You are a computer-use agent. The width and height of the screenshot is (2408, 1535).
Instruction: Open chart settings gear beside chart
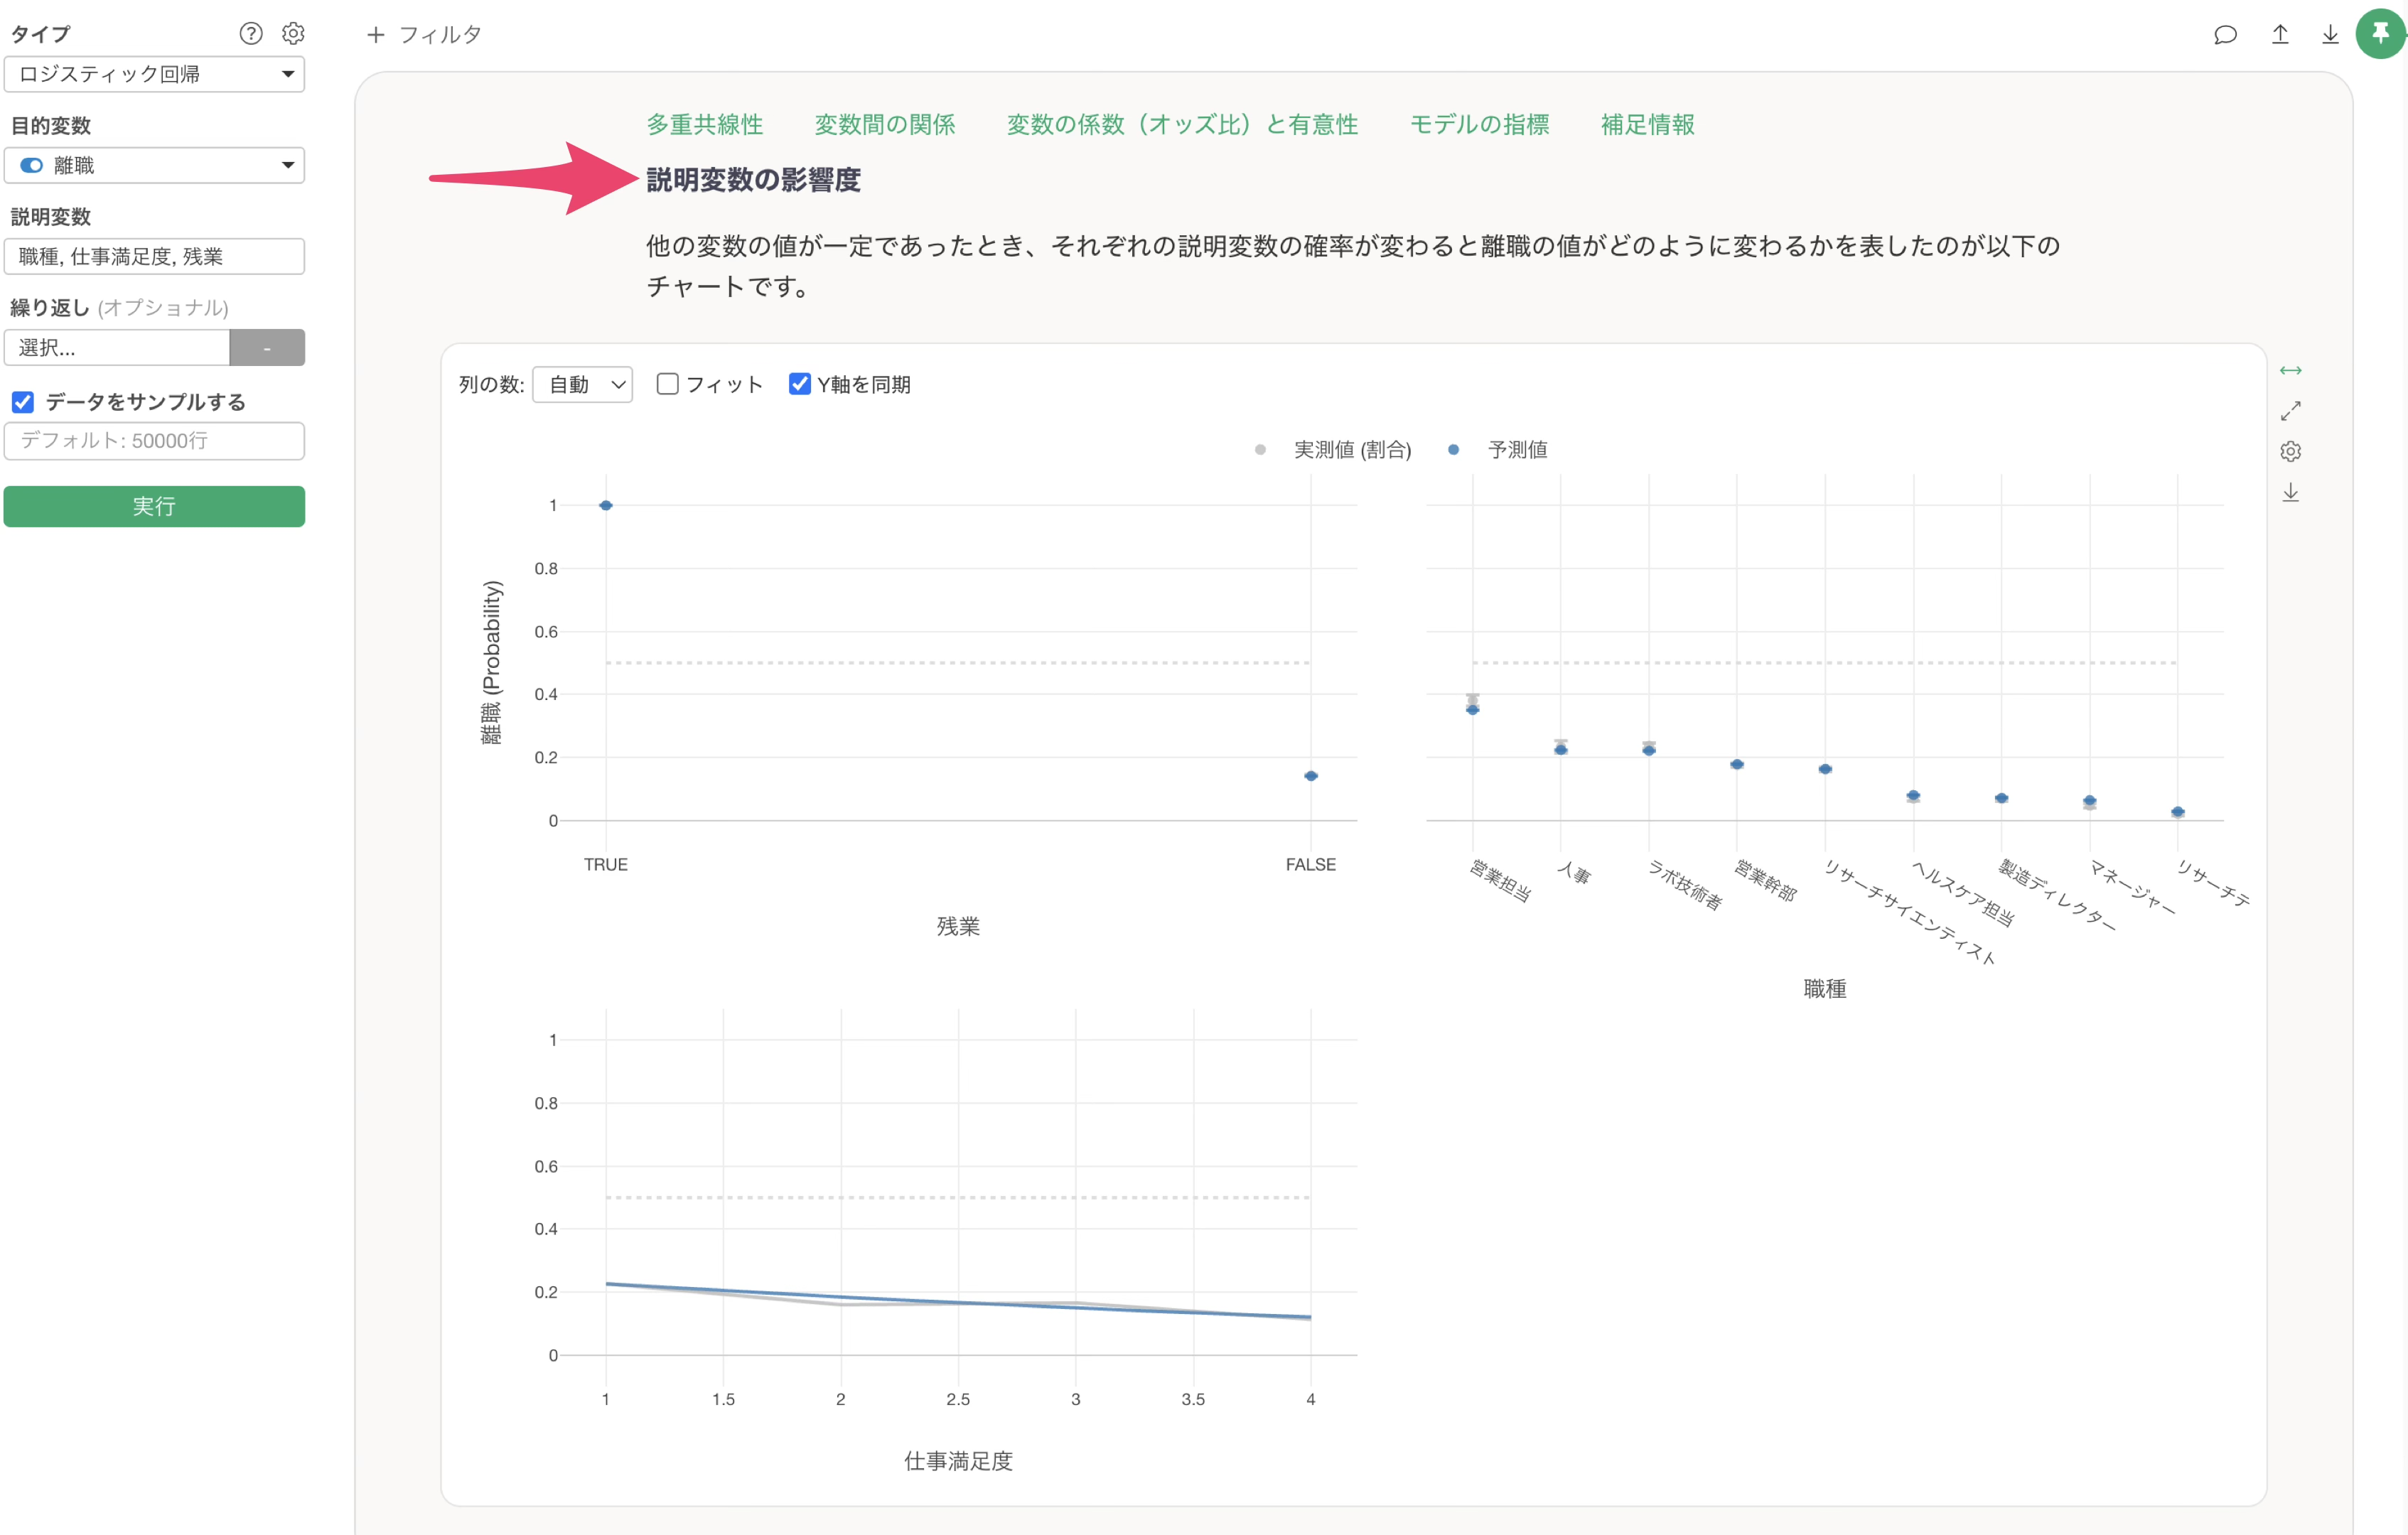pyautogui.click(x=2290, y=452)
